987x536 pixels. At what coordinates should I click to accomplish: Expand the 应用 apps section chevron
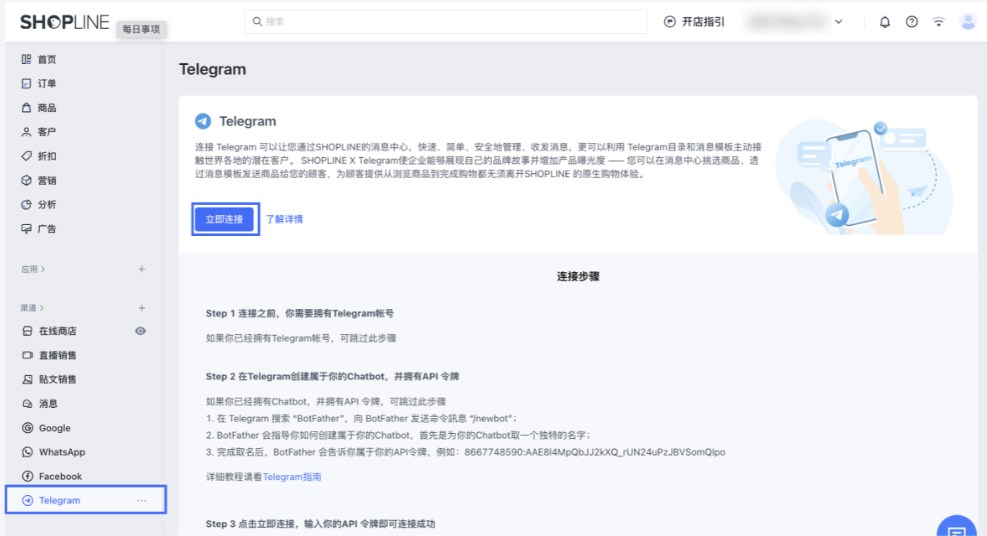pos(43,269)
